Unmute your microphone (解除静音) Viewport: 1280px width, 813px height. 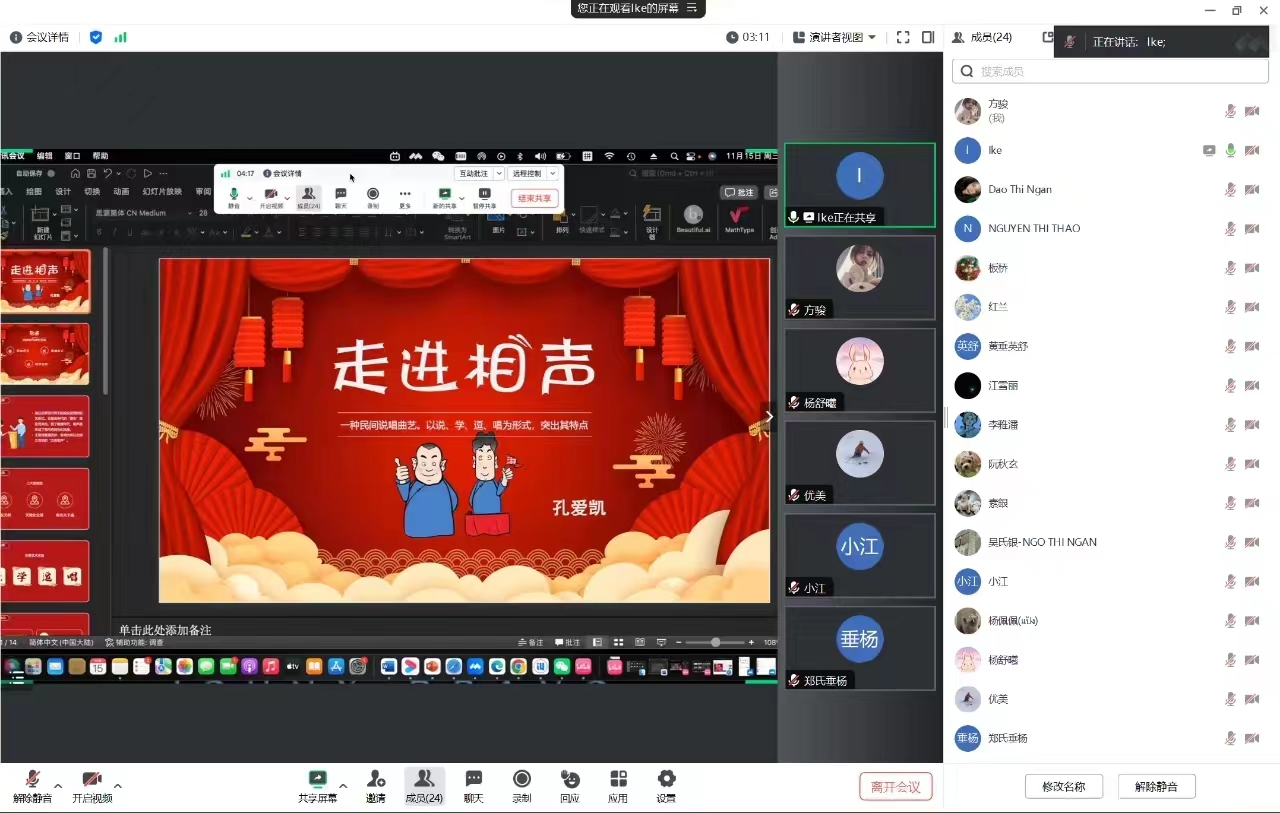click(32, 780)
